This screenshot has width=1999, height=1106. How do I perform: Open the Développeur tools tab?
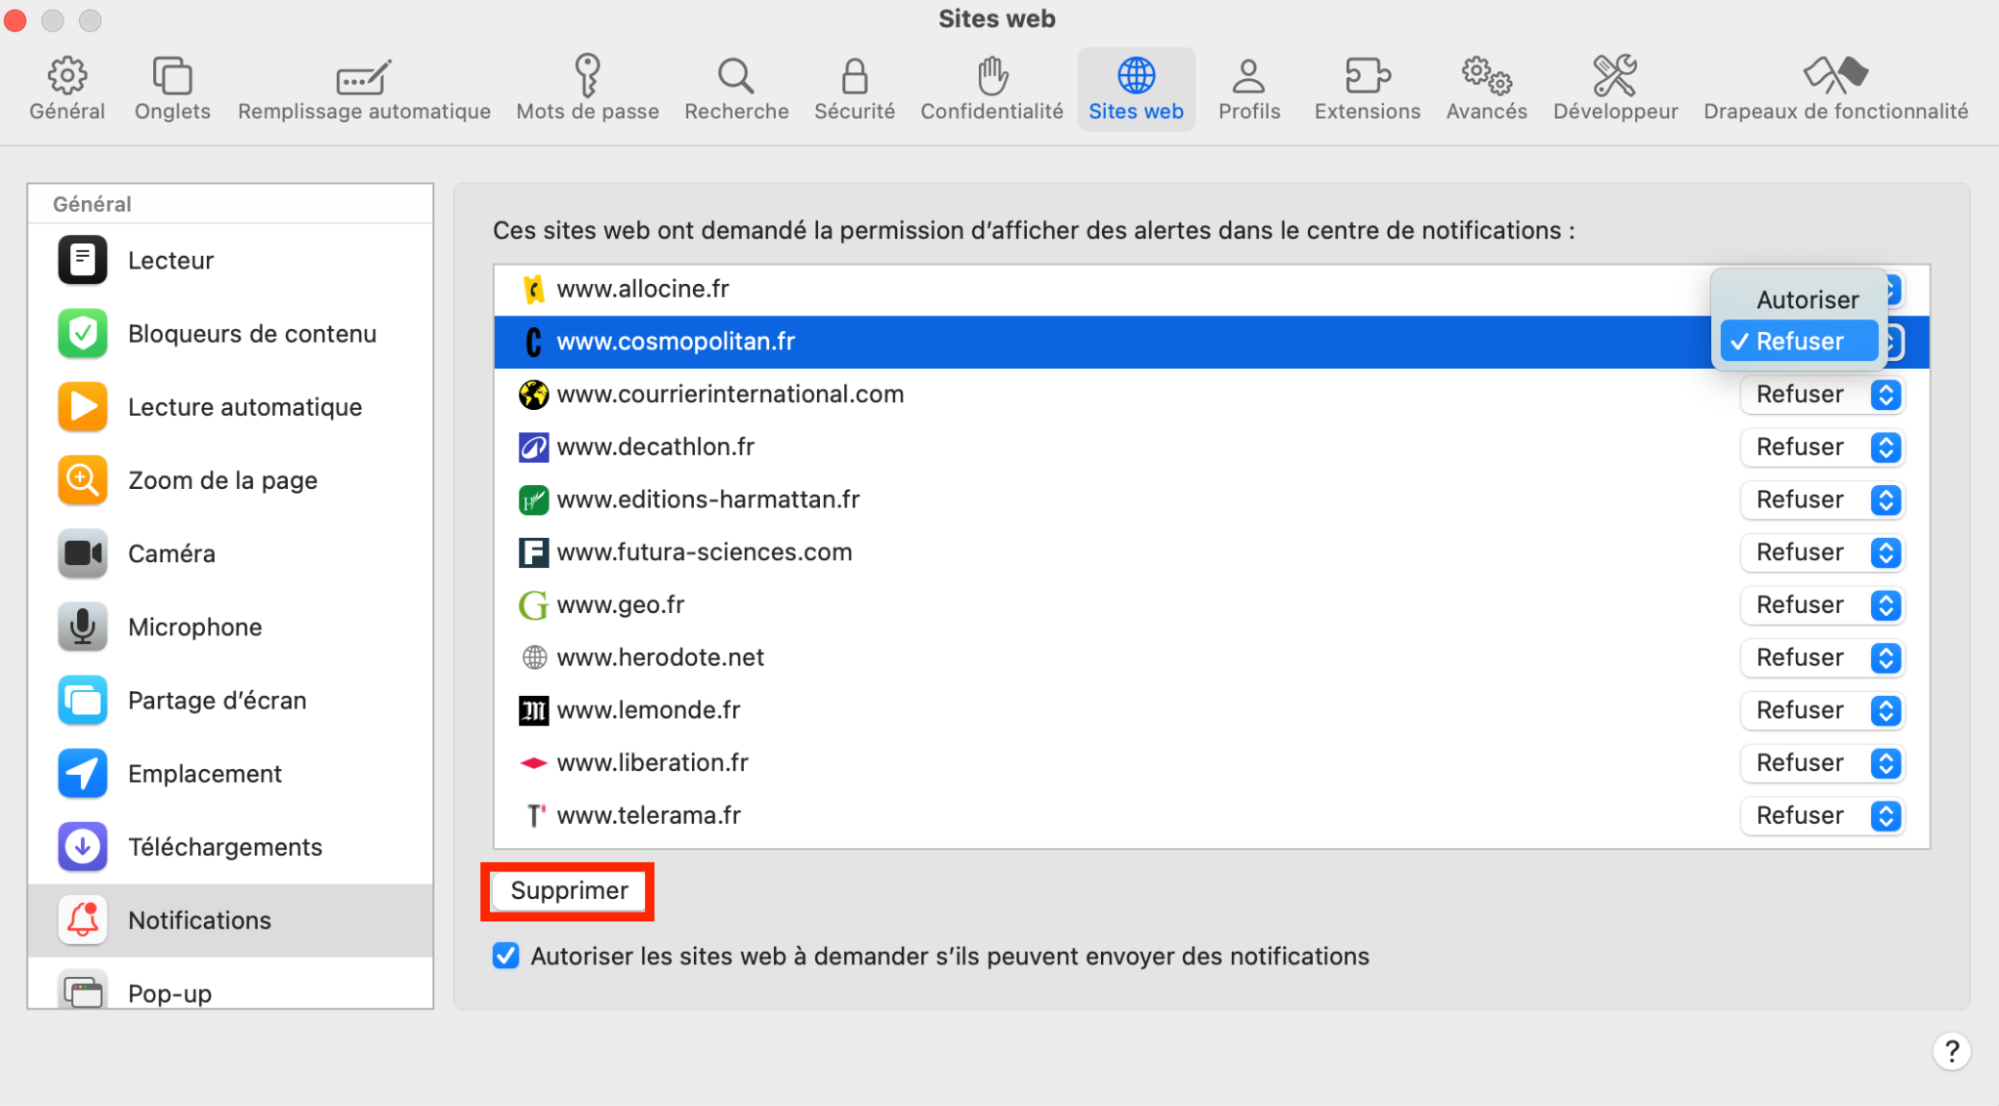tap(1615, 88)
